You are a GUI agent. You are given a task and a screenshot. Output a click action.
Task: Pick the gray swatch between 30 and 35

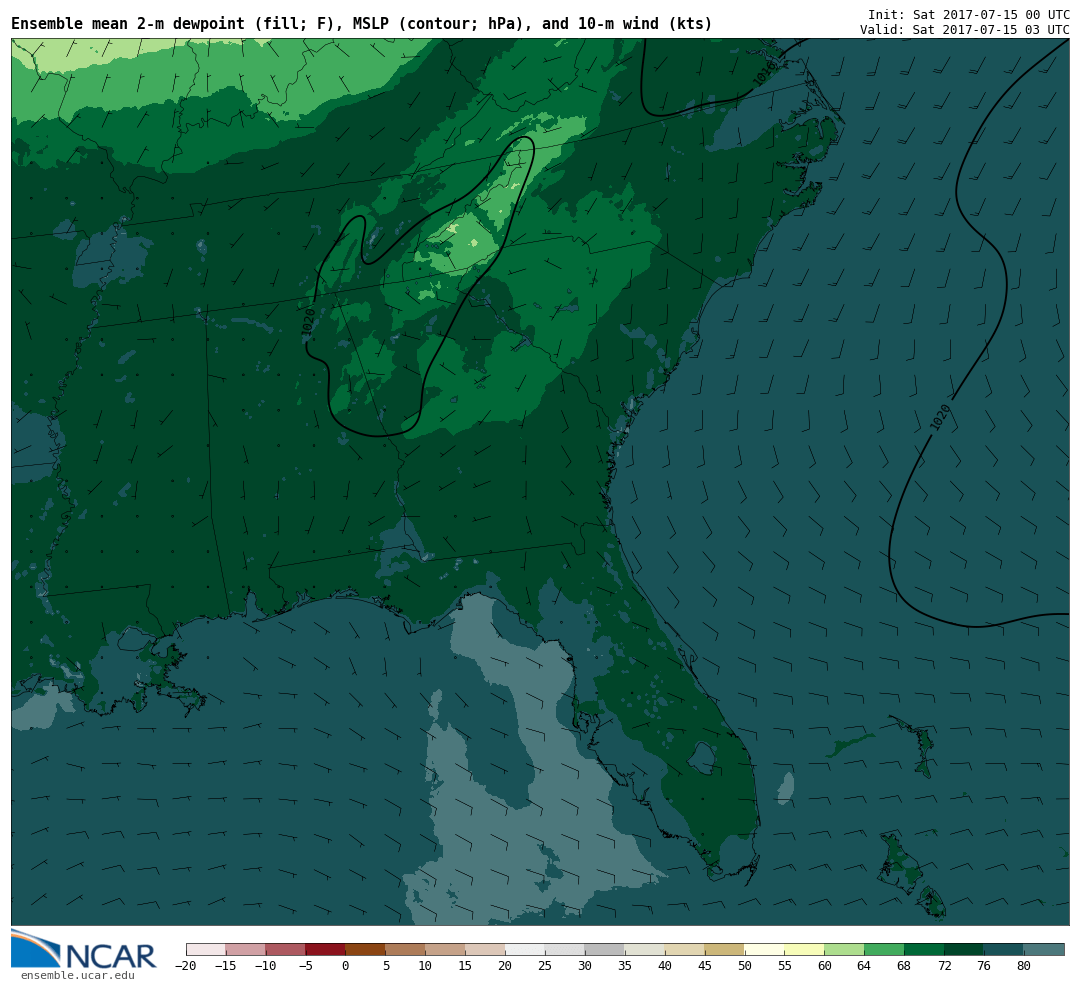click(605, 949)
